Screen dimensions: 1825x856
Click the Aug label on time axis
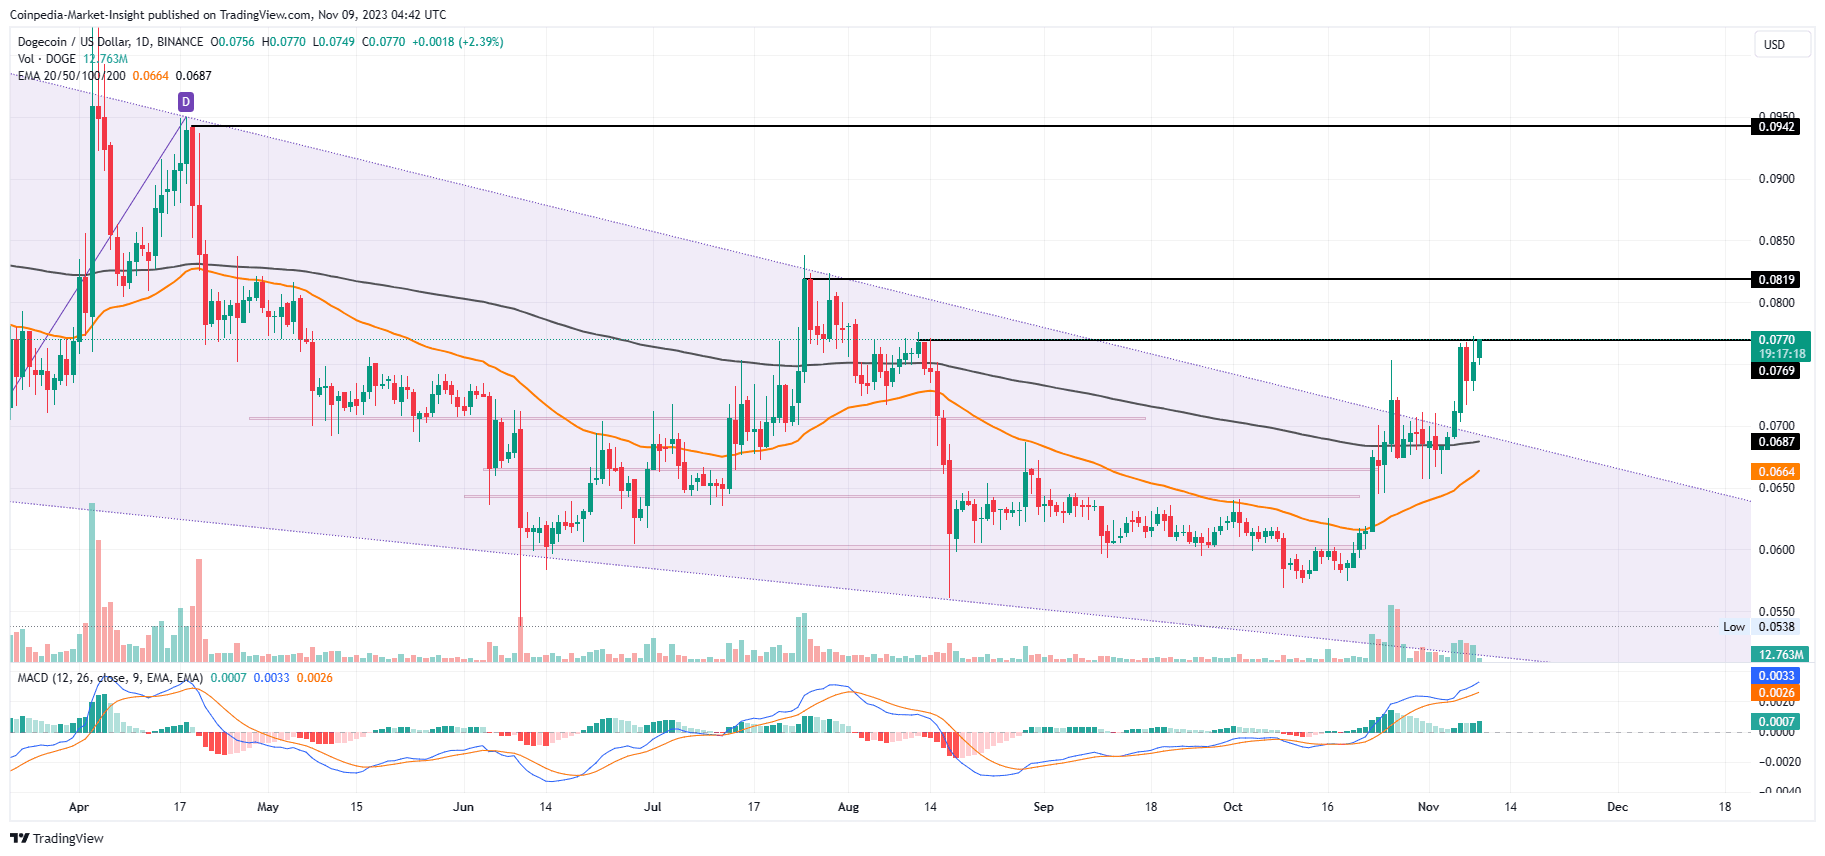tap(848, 807)
